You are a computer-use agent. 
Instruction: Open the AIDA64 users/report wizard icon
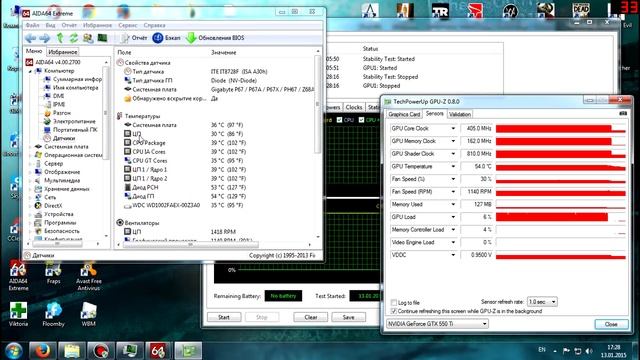pyautogui.click(x=88, y=38)
